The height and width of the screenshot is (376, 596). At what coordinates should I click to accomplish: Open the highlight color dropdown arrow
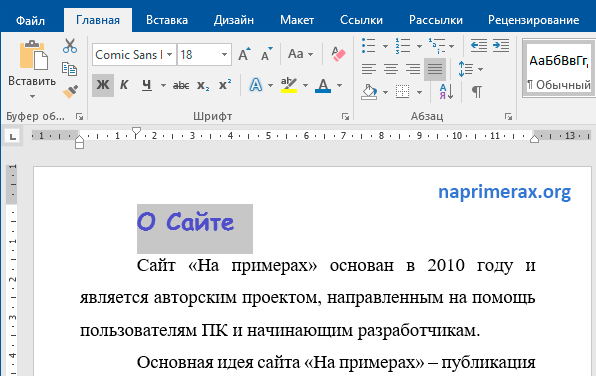click(305, 85)
